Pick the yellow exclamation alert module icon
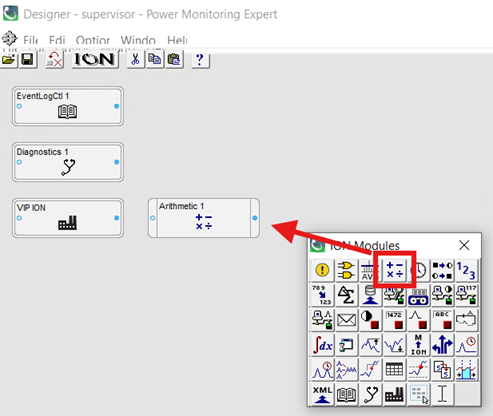This screenshot has height=416, width=493. (x=322, y=270)
